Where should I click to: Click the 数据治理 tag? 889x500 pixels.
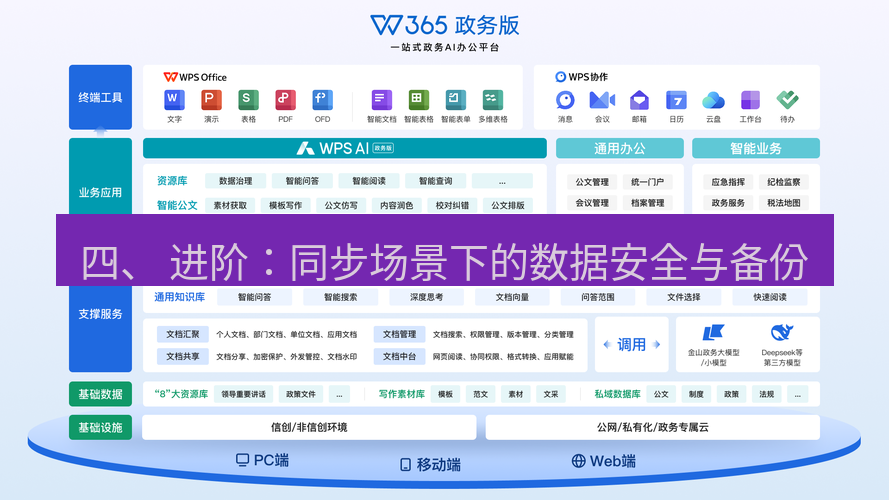point(235,181)
